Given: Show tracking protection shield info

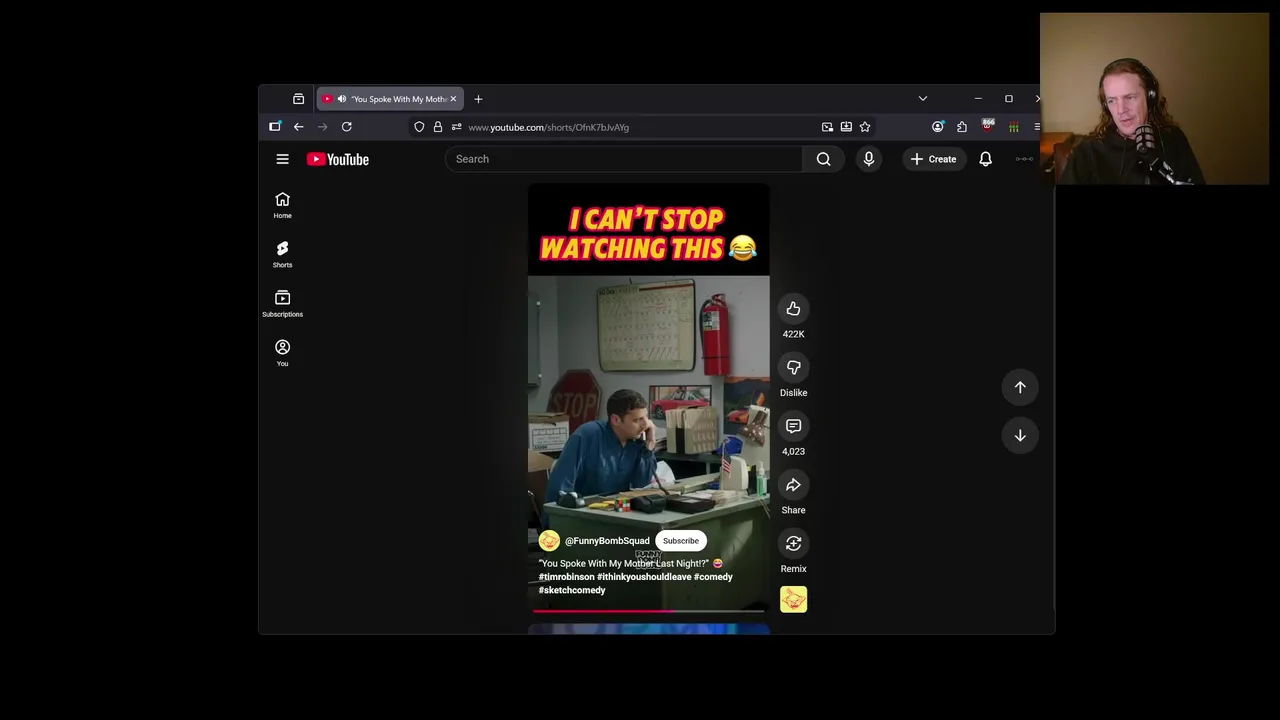Looking at the screenshot, I should coord(419,127).
